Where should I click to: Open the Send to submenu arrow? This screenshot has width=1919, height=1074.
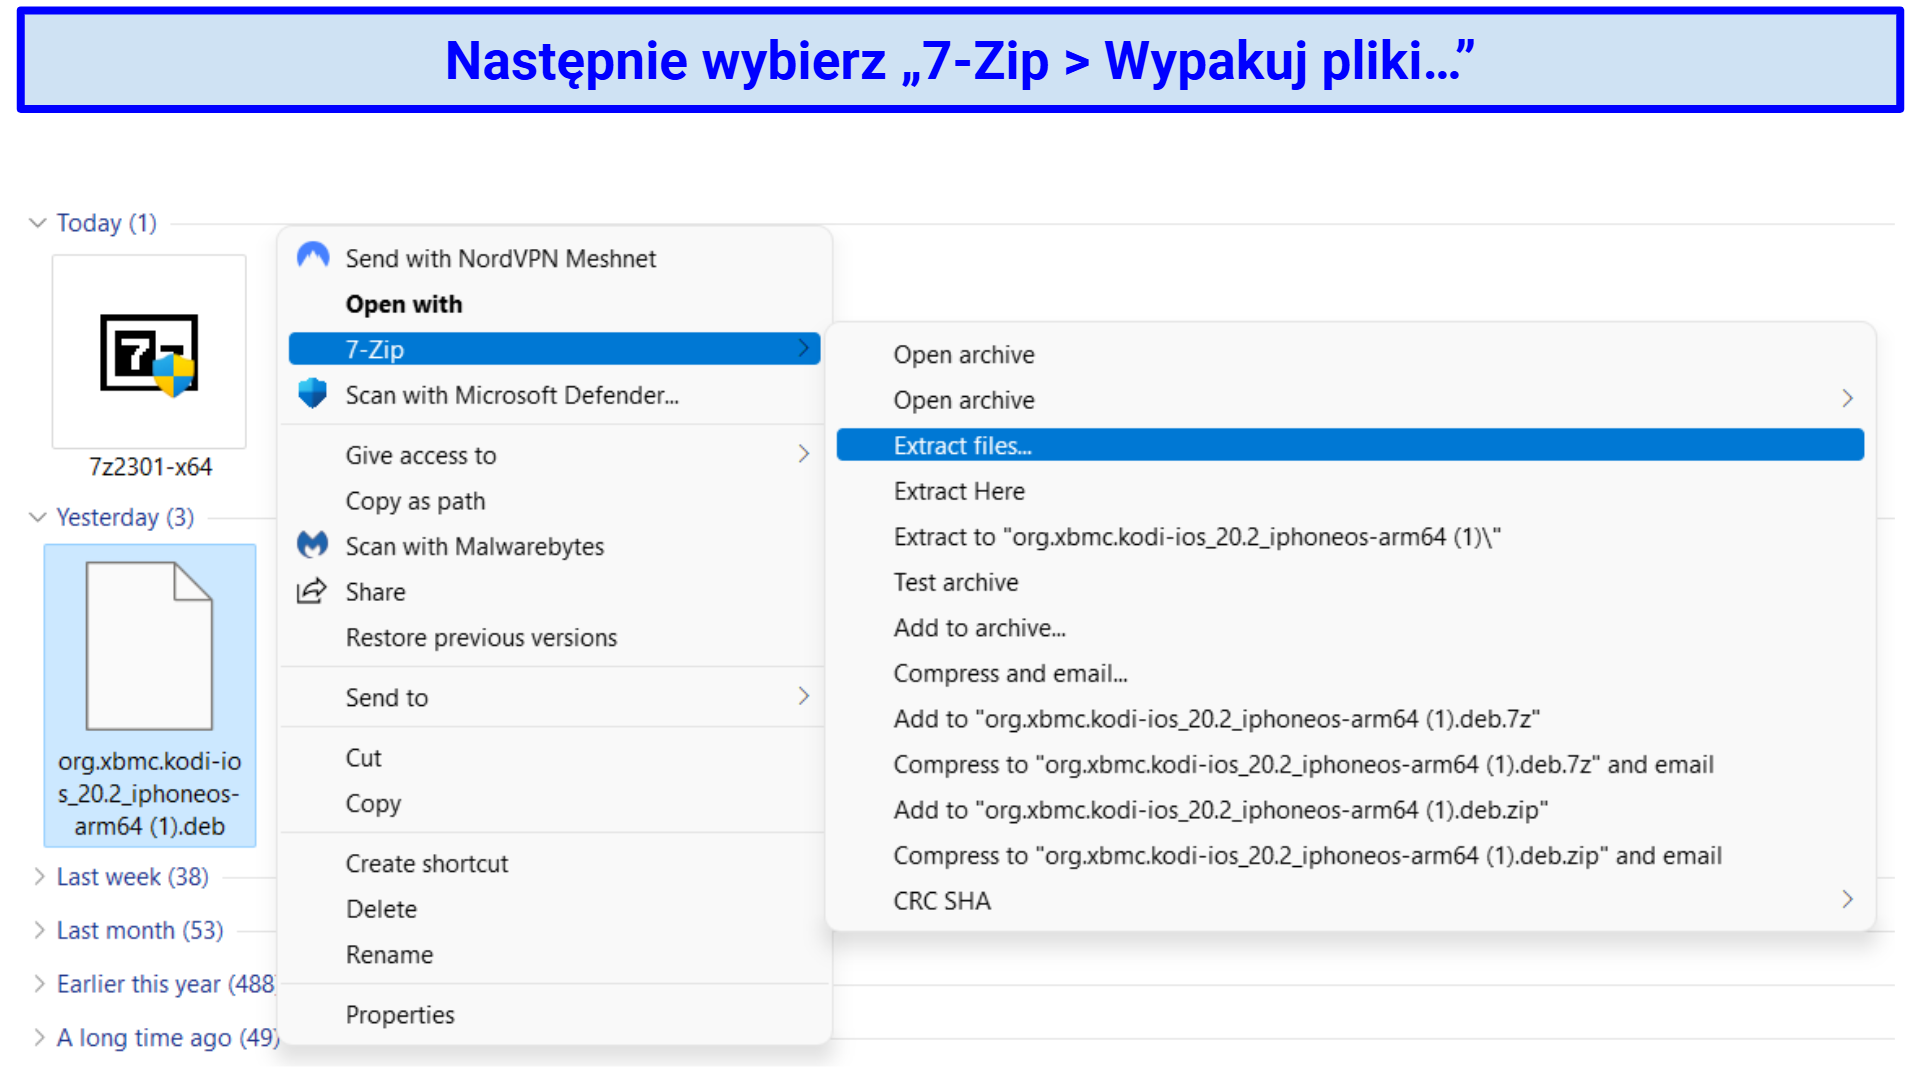tap(804, 696)
